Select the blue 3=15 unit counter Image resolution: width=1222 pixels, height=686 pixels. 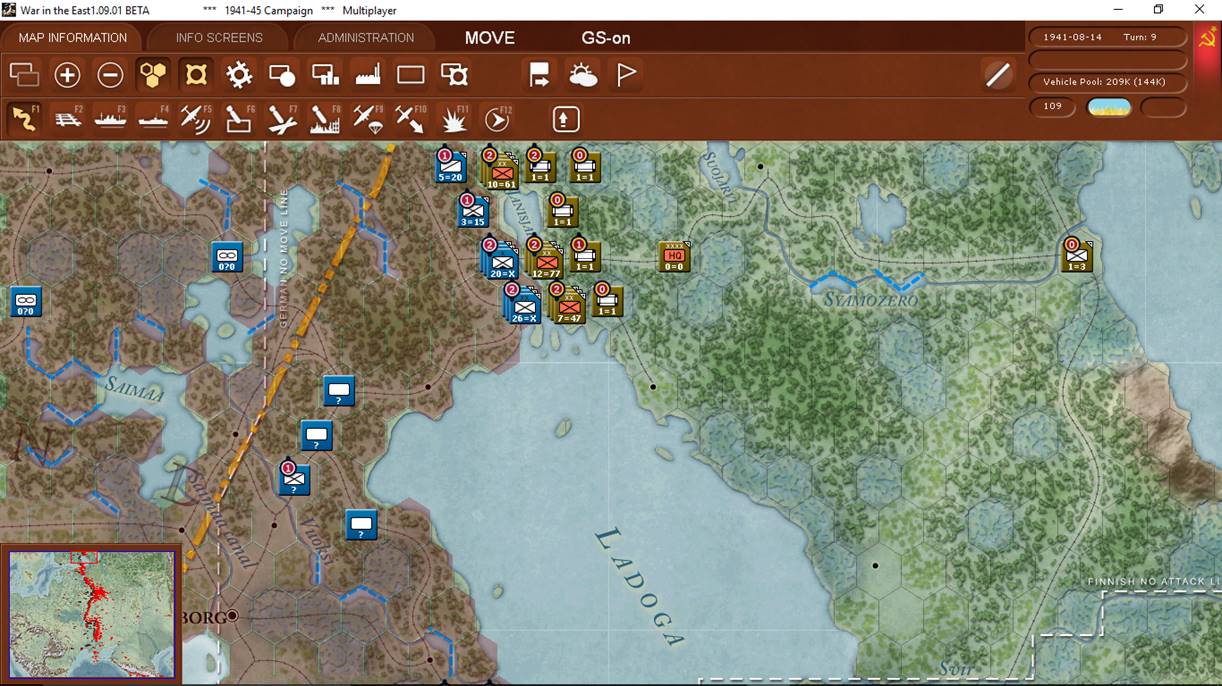(x=472, y=211)
